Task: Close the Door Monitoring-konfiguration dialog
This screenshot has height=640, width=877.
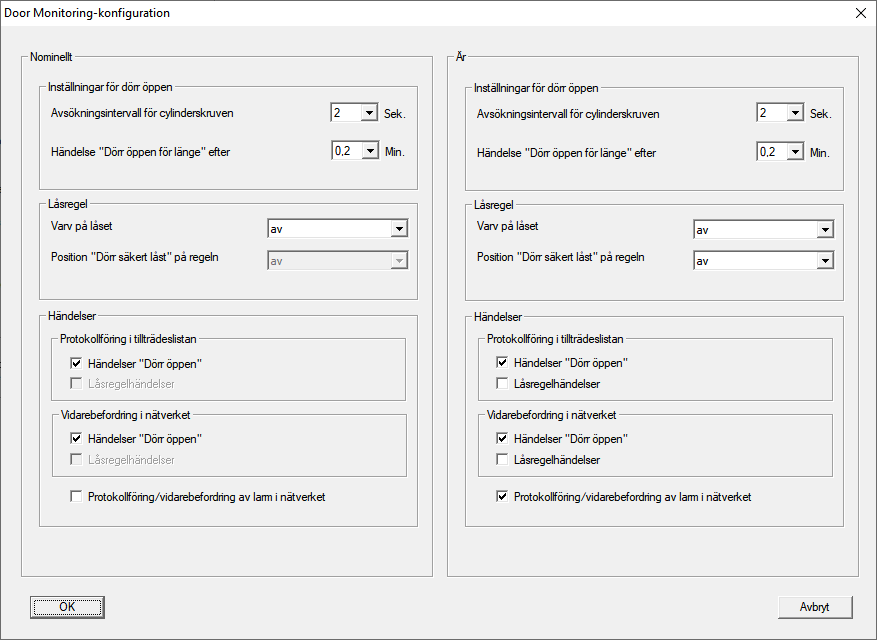Action: (x=860, y=13)
